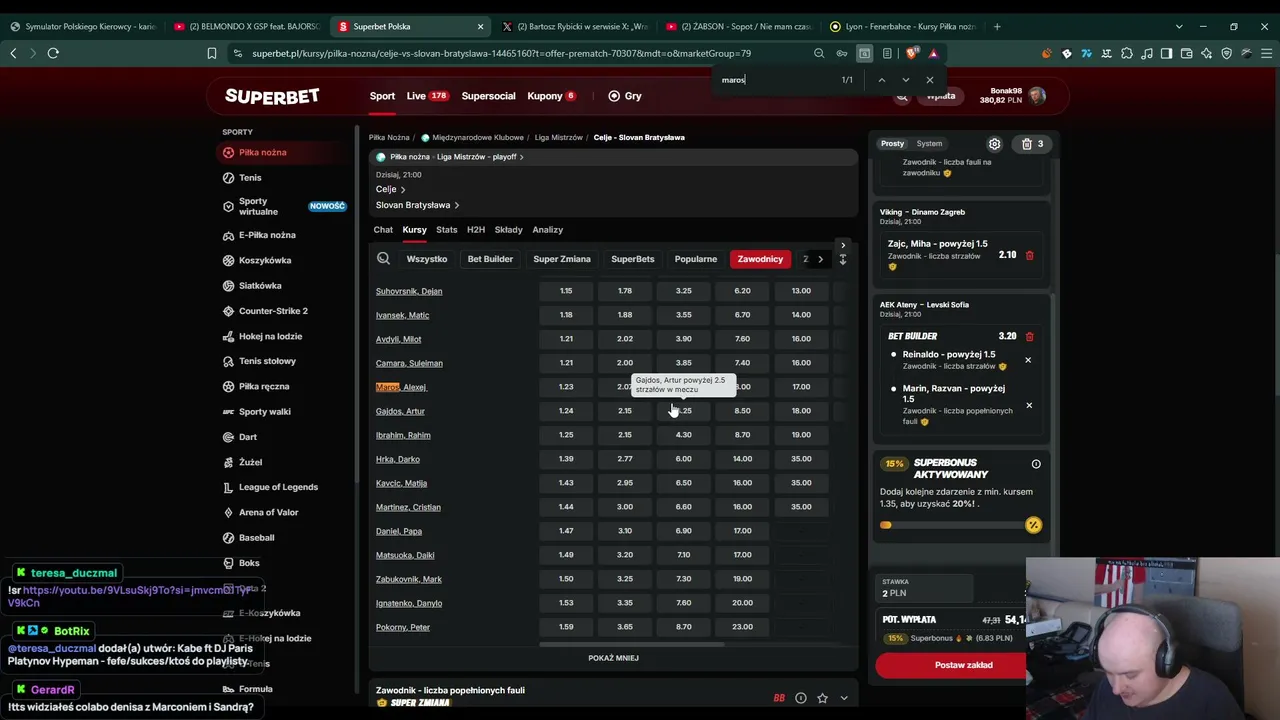Reload the page
Viewport: 1280px width, 720px height.
53,53
